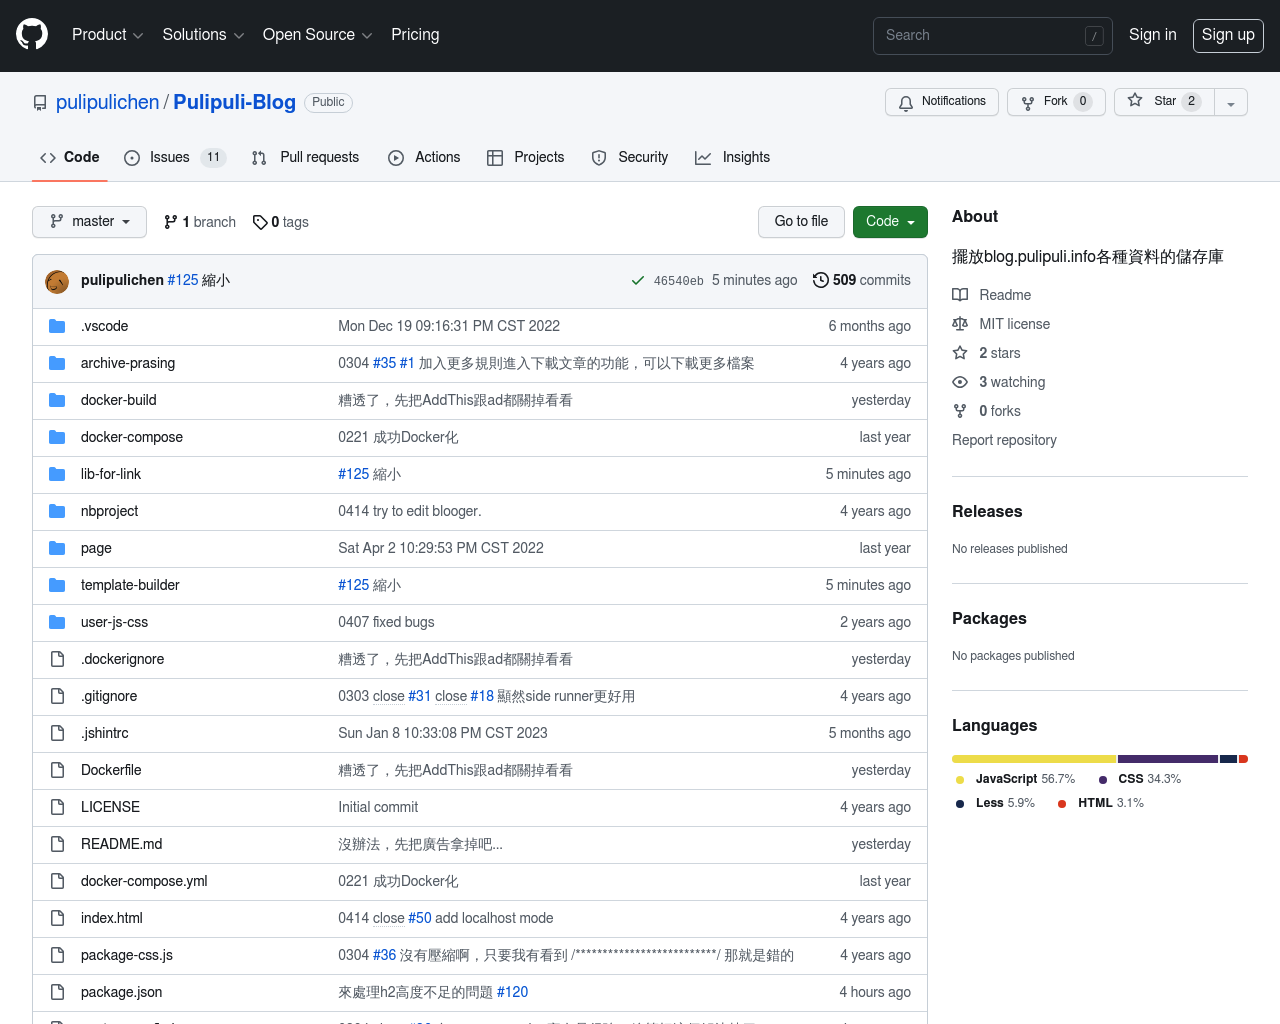The width and height of the screenshot is (1280, 1024).
Task: Open the package-css.js file
Action: 127,955
